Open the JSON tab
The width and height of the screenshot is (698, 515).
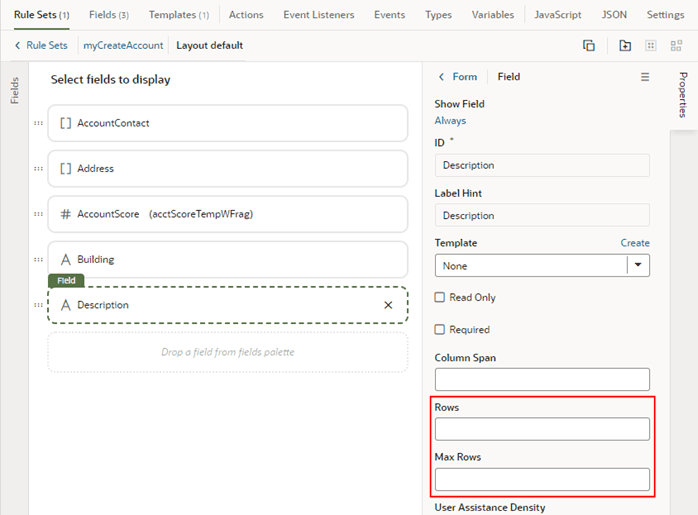(x=614, y=15)
